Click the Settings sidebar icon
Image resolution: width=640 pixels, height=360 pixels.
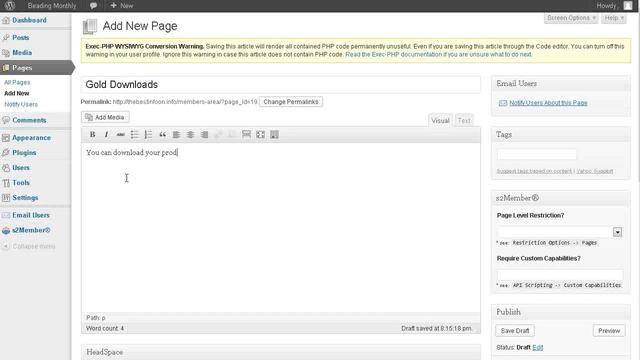(6, 198)
